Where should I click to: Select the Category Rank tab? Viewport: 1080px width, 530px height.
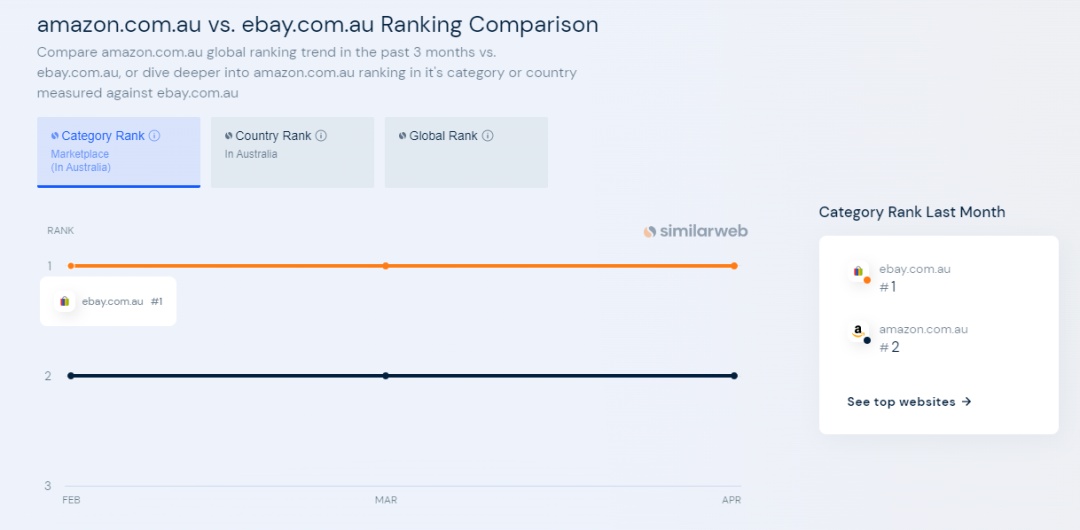tap(118, 152)
